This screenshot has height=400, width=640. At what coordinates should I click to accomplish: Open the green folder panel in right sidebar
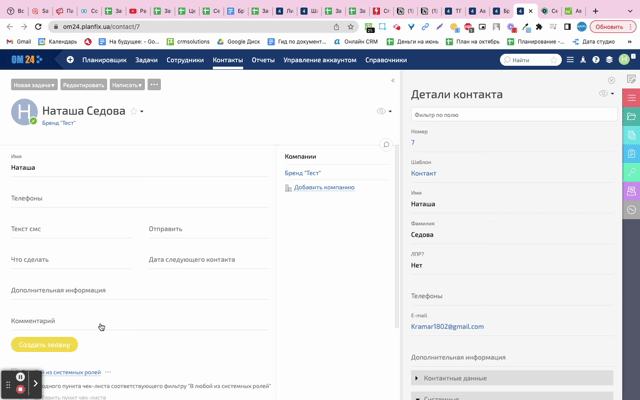[x=631, y=117]
